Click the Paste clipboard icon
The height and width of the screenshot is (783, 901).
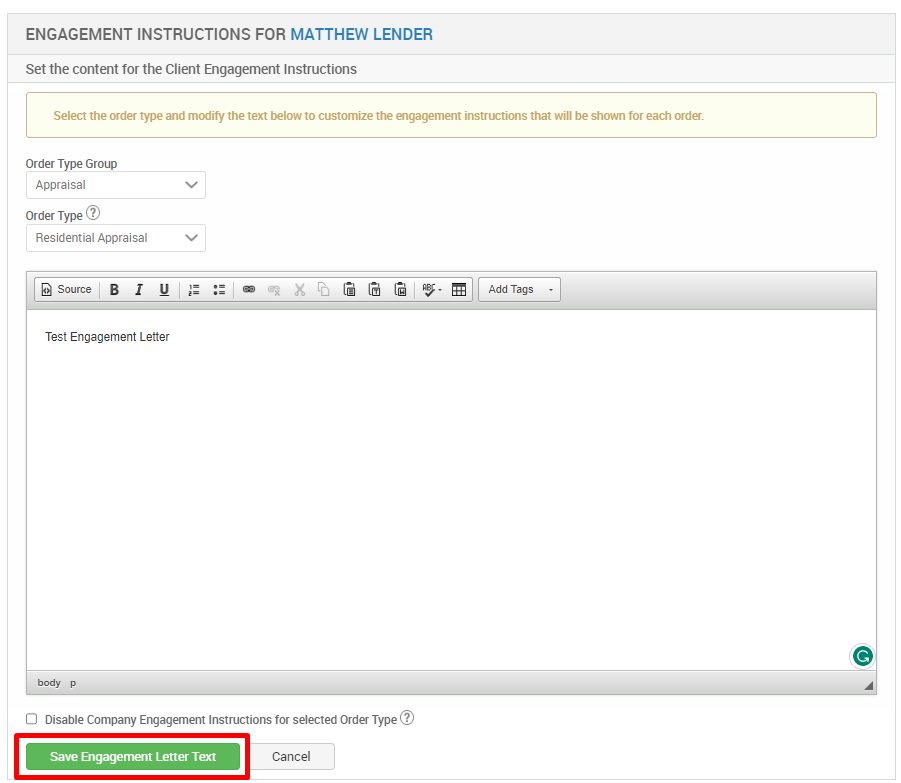(349, 290)
